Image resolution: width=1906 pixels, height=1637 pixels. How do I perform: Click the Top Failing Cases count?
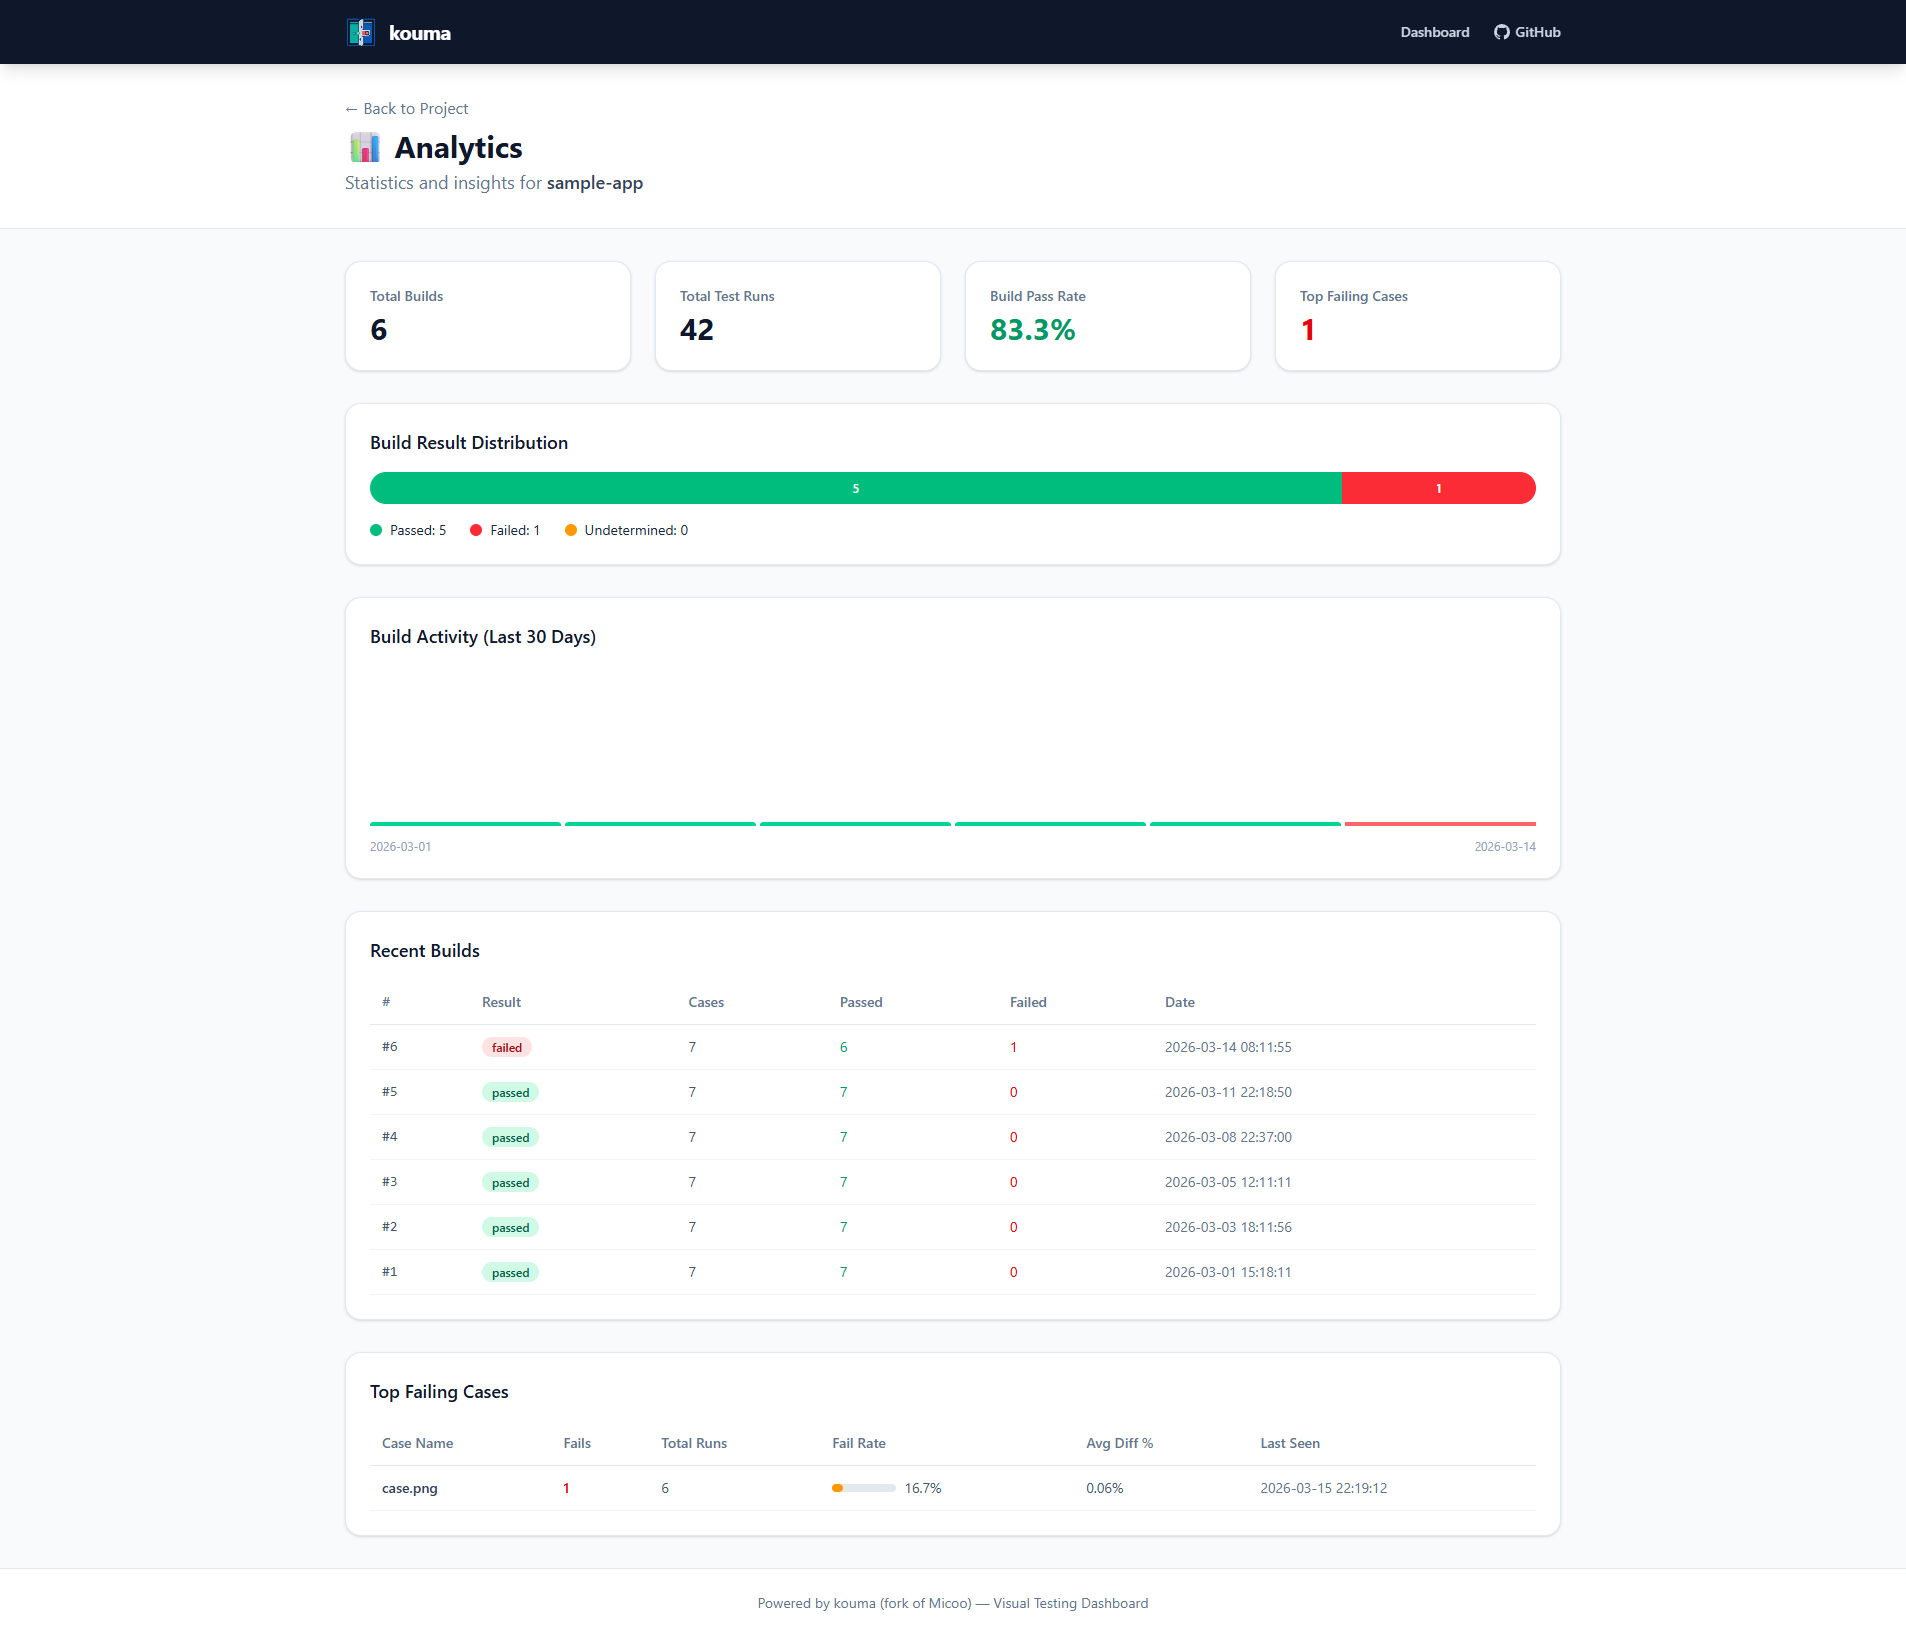[1307, 330]
